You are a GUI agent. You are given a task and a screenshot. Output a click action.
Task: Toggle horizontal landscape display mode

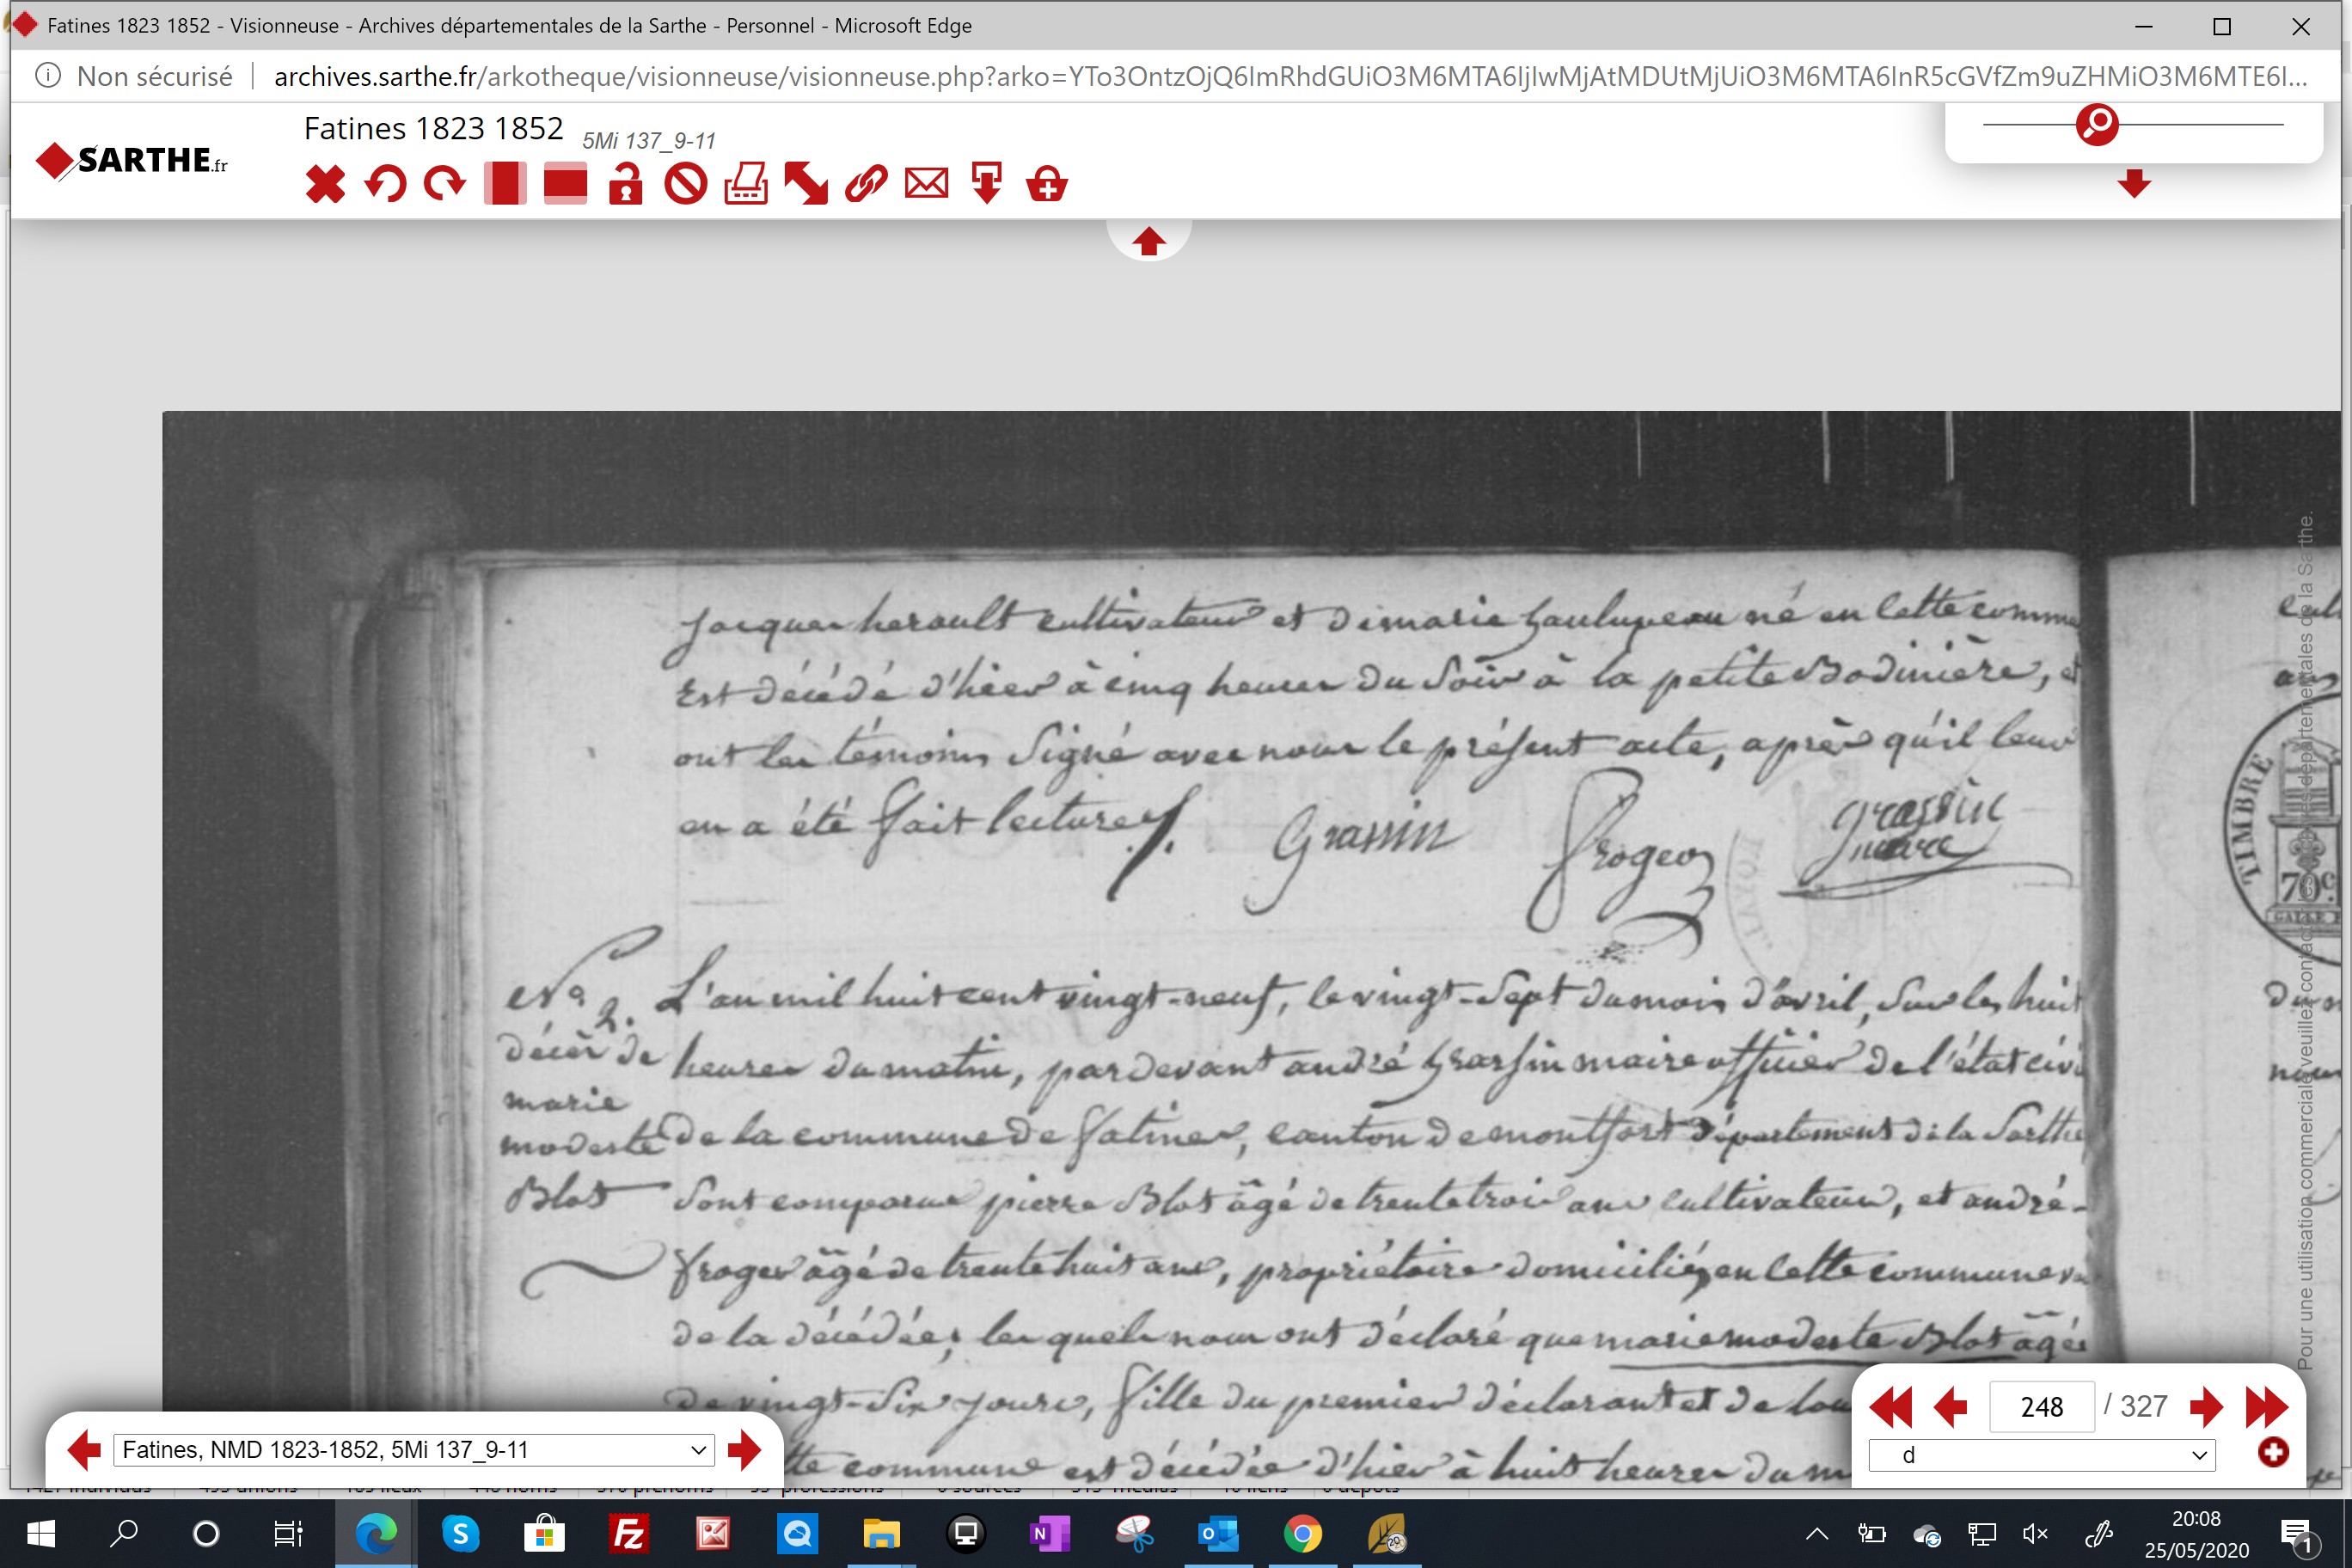[565, 184]
